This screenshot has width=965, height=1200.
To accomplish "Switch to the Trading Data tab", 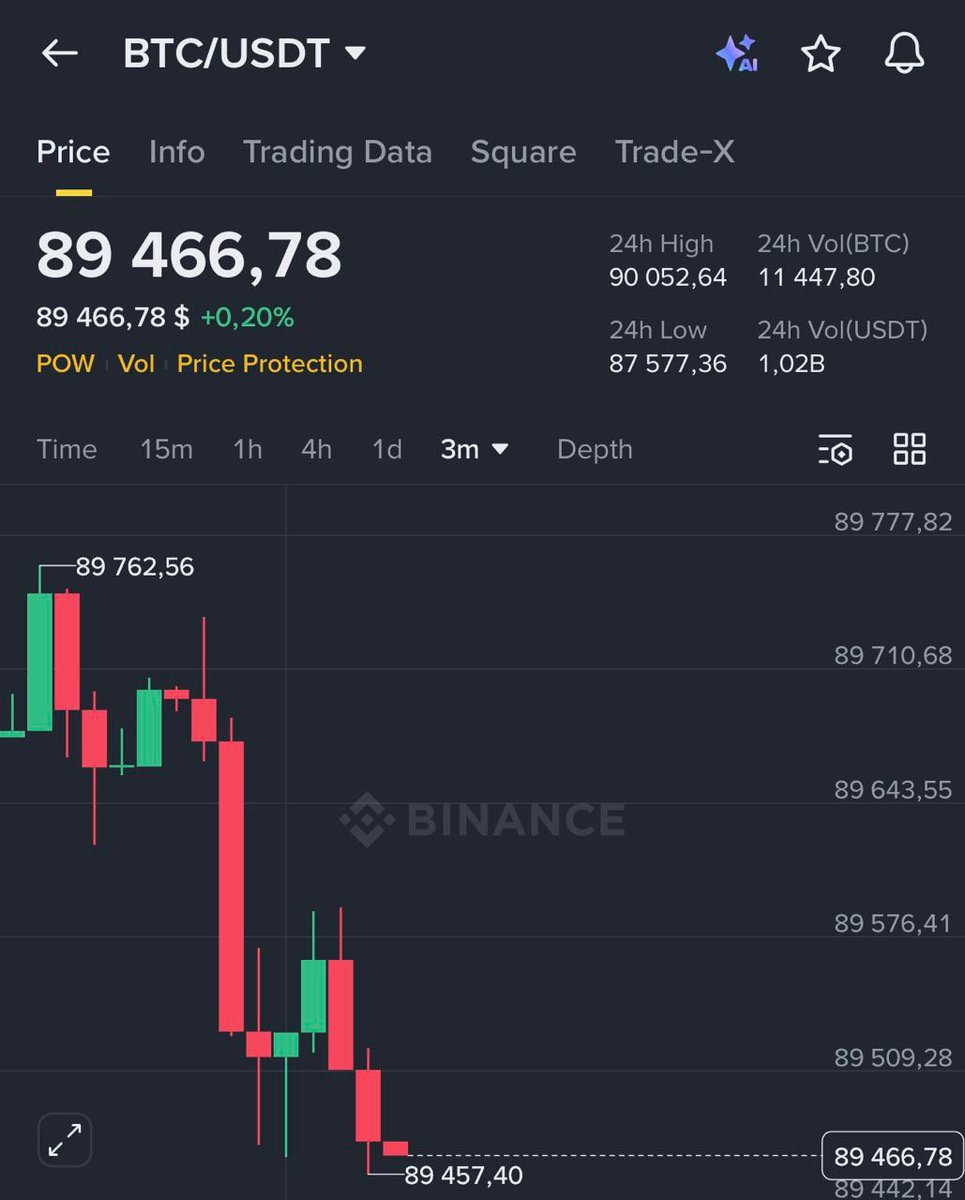I will (x=337, y=152).
